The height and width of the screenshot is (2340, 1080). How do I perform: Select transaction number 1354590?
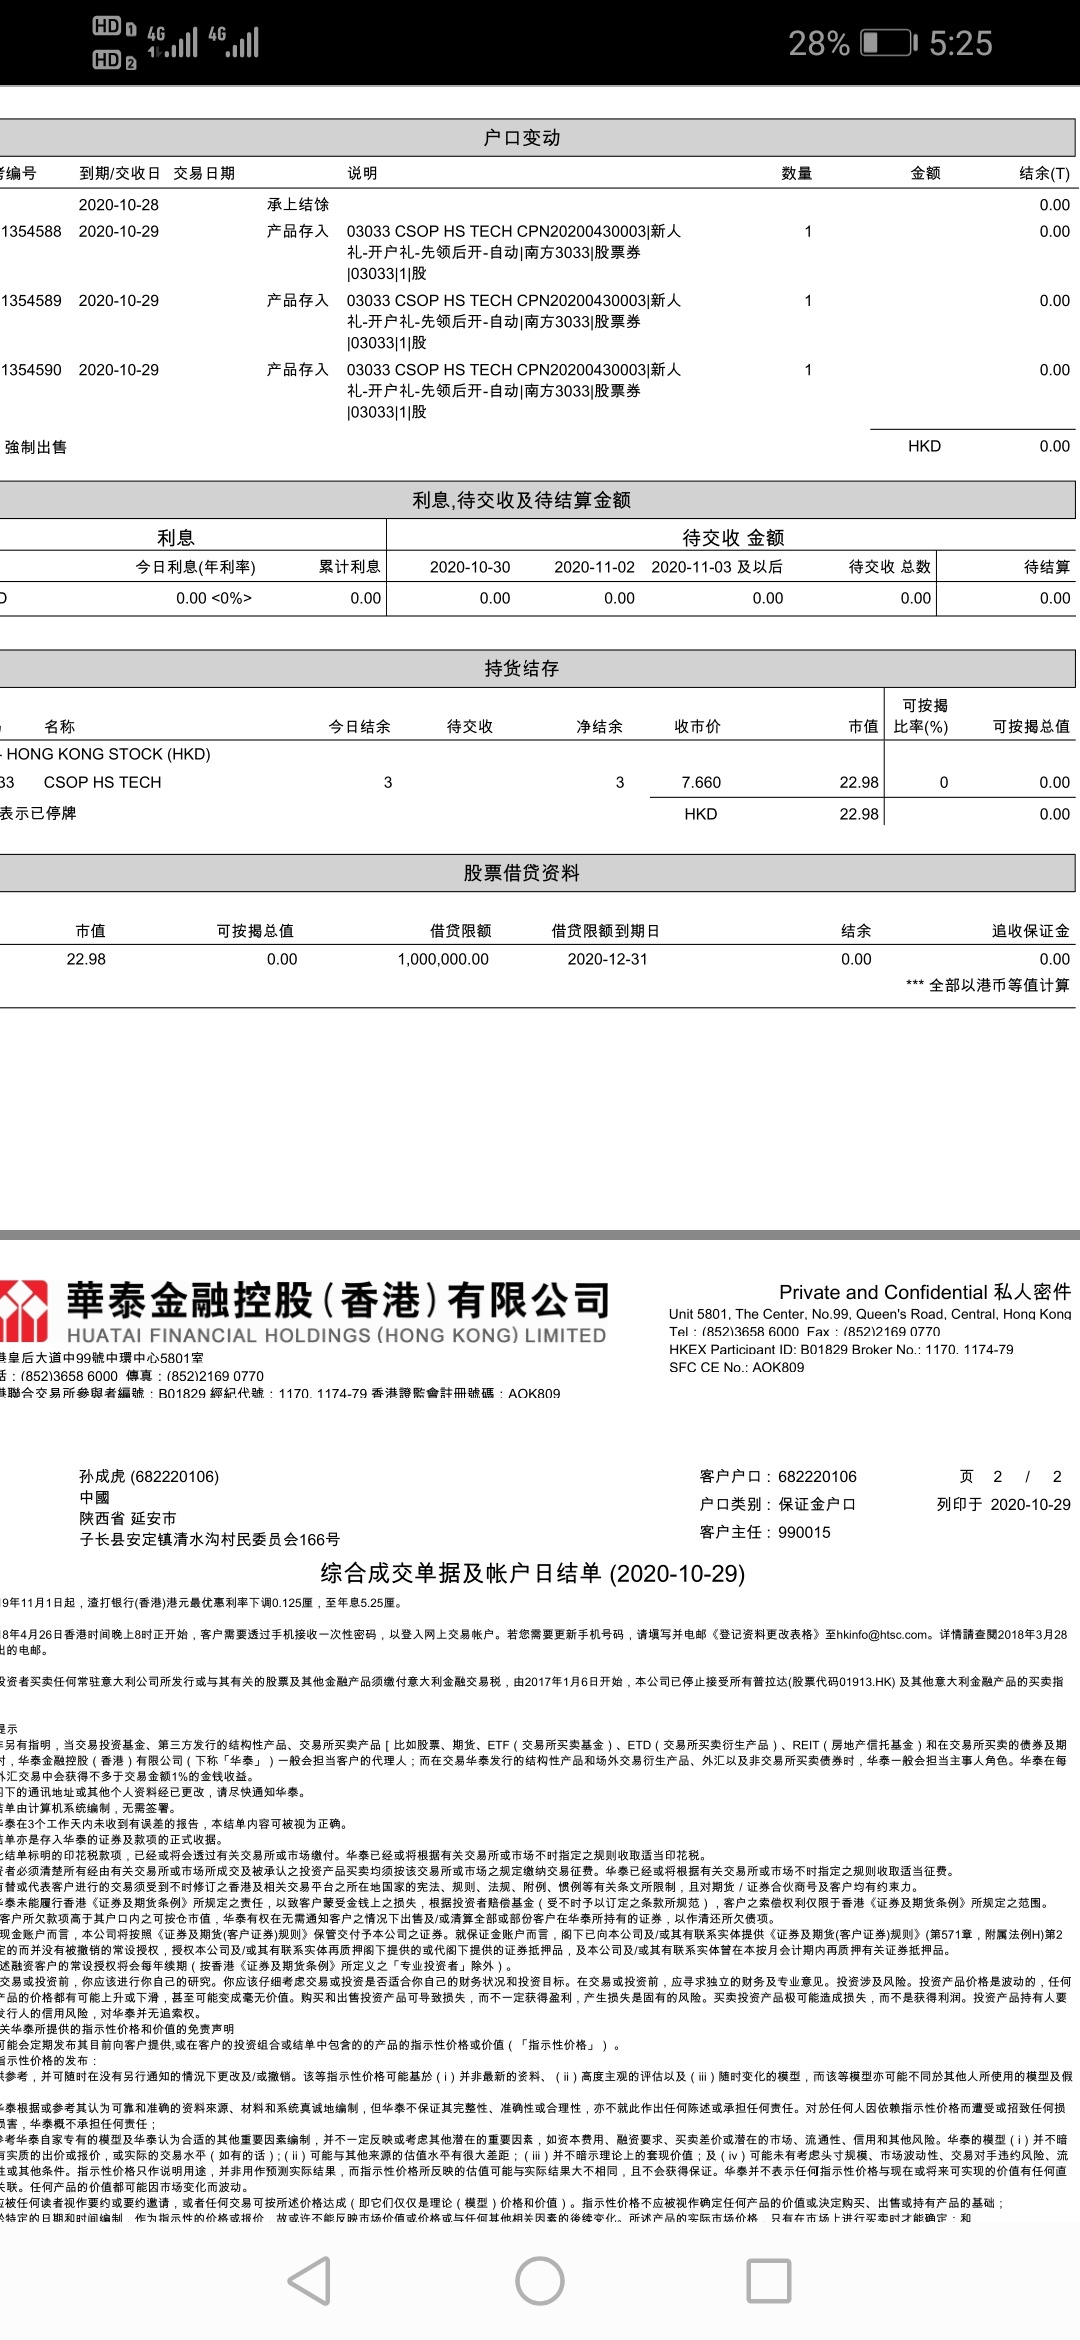(32, 370)
